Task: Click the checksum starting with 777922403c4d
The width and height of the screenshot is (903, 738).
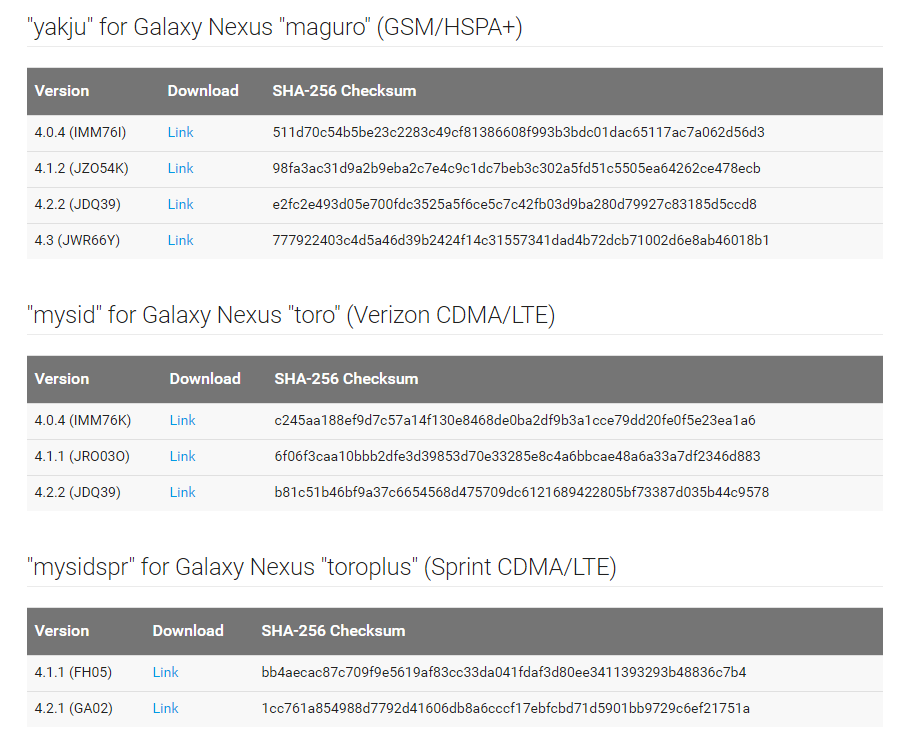Action: pyautogui.click(x=520, y=240)
